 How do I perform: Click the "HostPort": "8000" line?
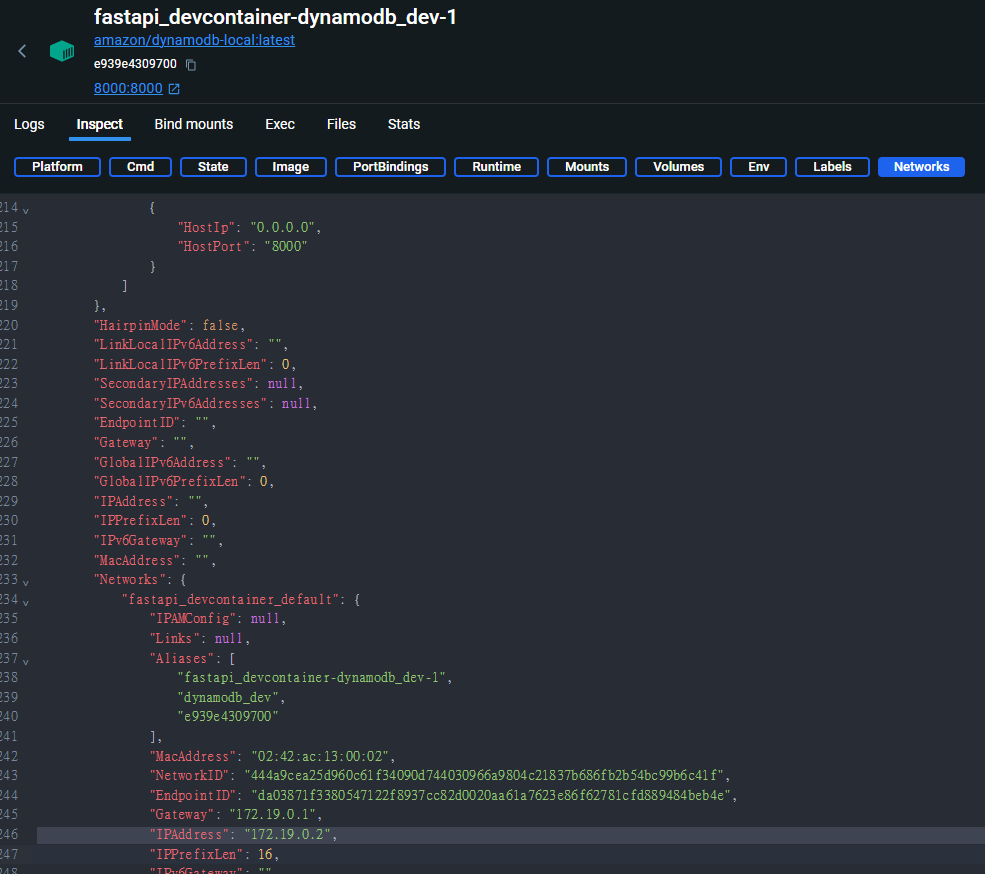(x=242, y=247)
